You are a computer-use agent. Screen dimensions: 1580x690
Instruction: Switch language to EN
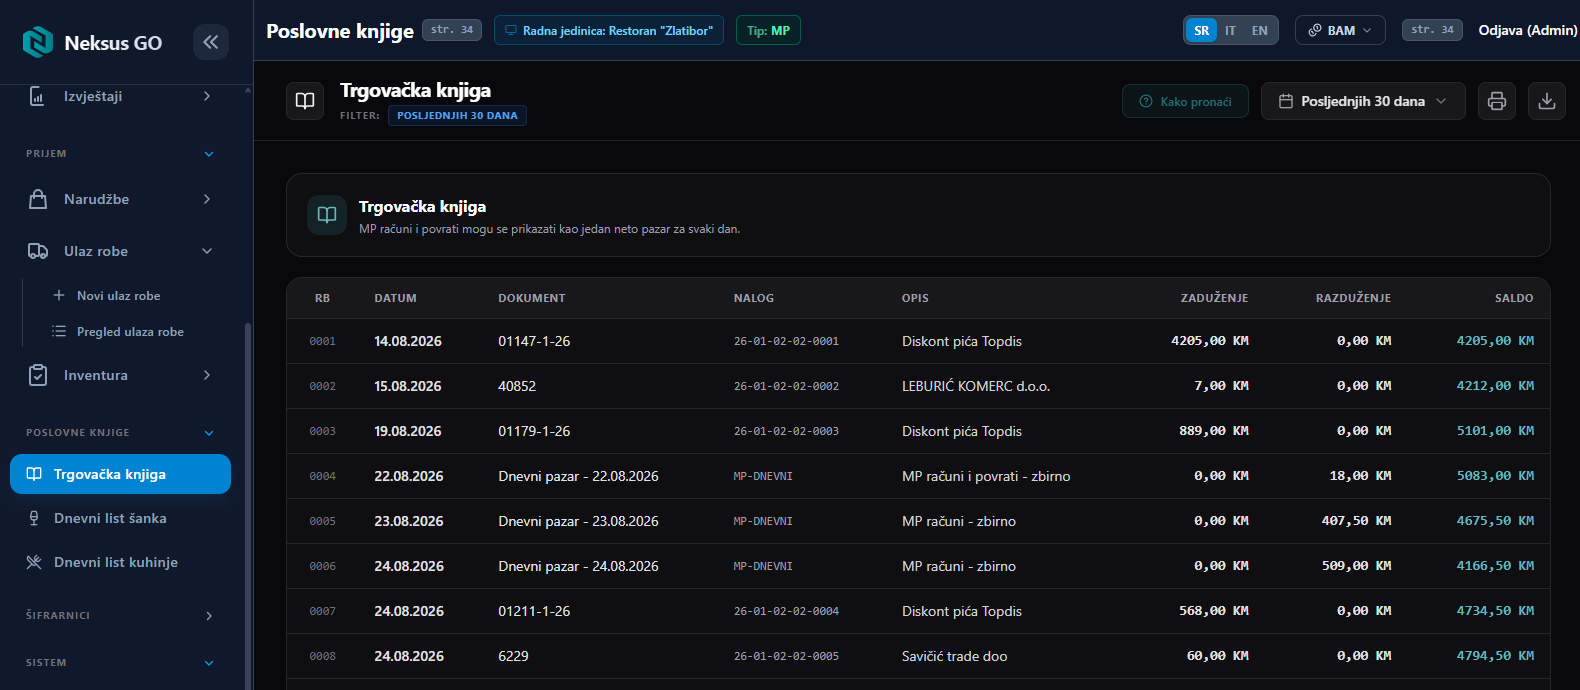click(x=1260, y=30)
